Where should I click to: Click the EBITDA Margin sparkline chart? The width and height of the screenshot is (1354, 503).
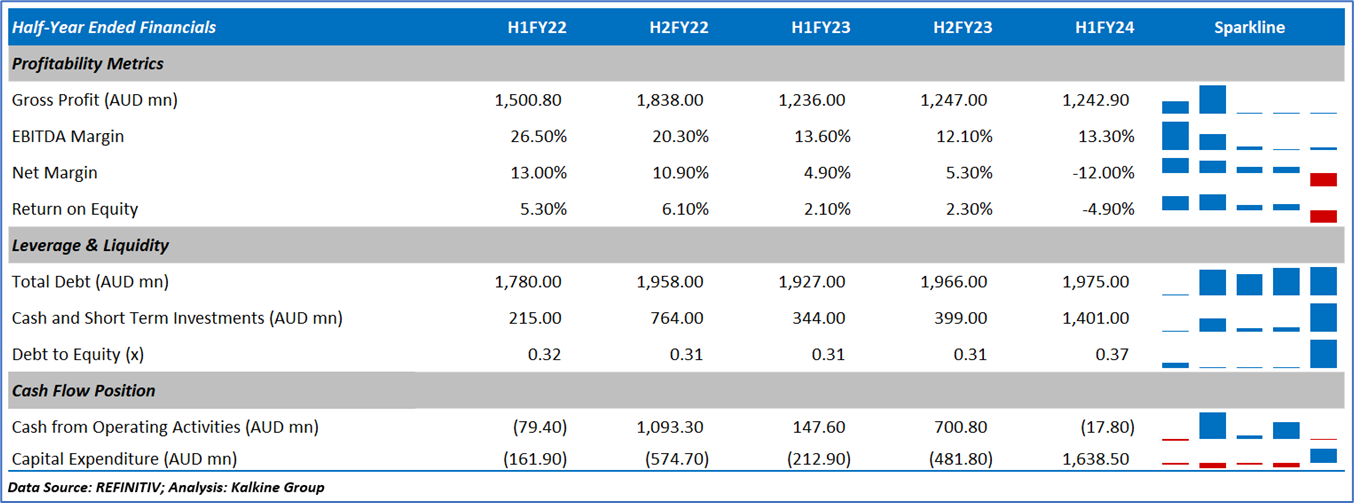[1249, 136]
